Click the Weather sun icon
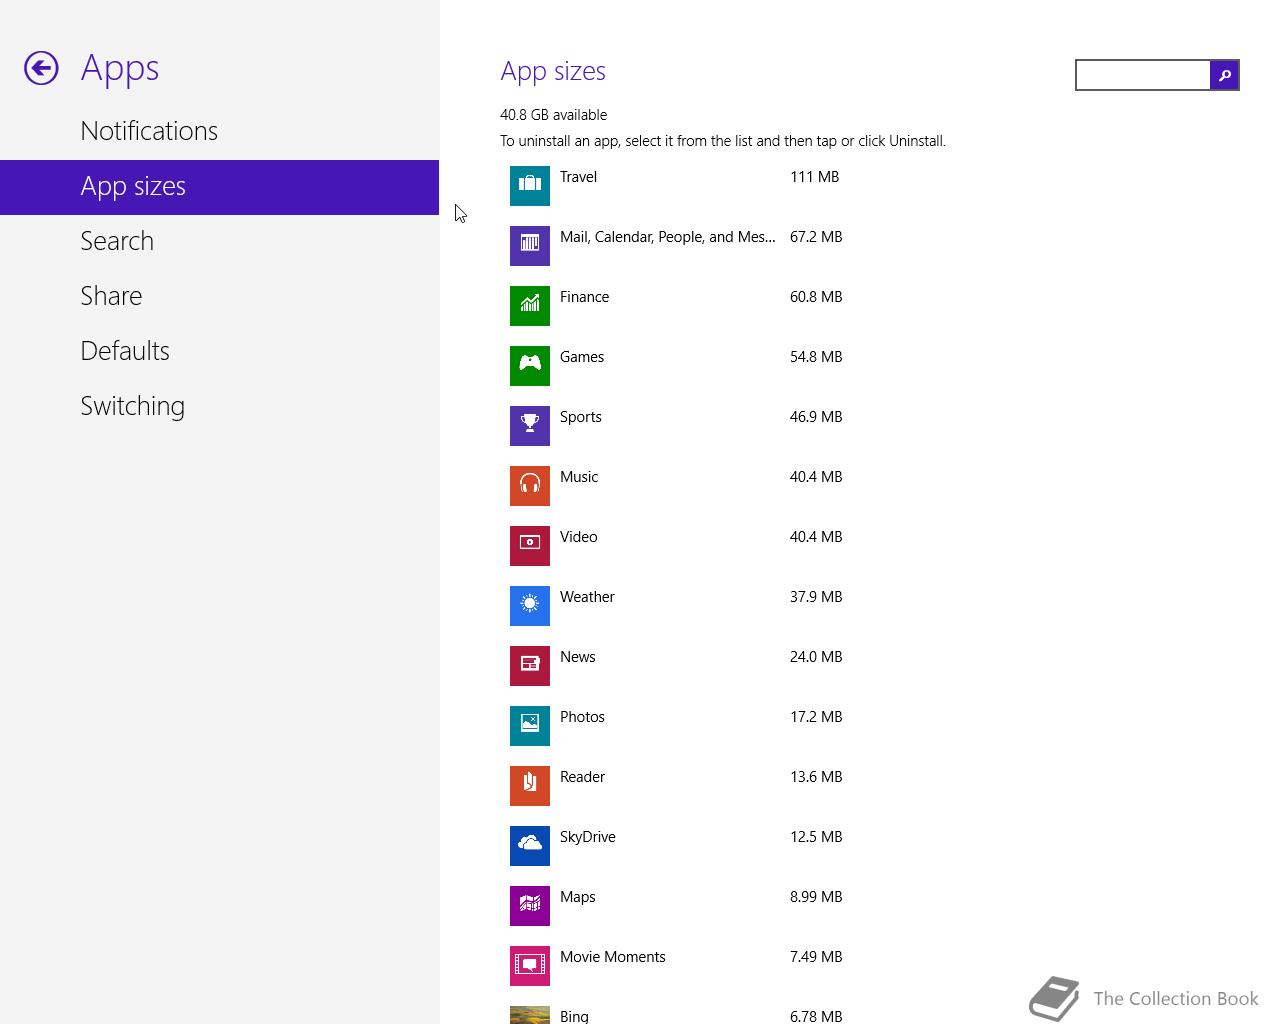Image resolution: width=1280 pixels, height=1024 pixels. tap(530, 606)
